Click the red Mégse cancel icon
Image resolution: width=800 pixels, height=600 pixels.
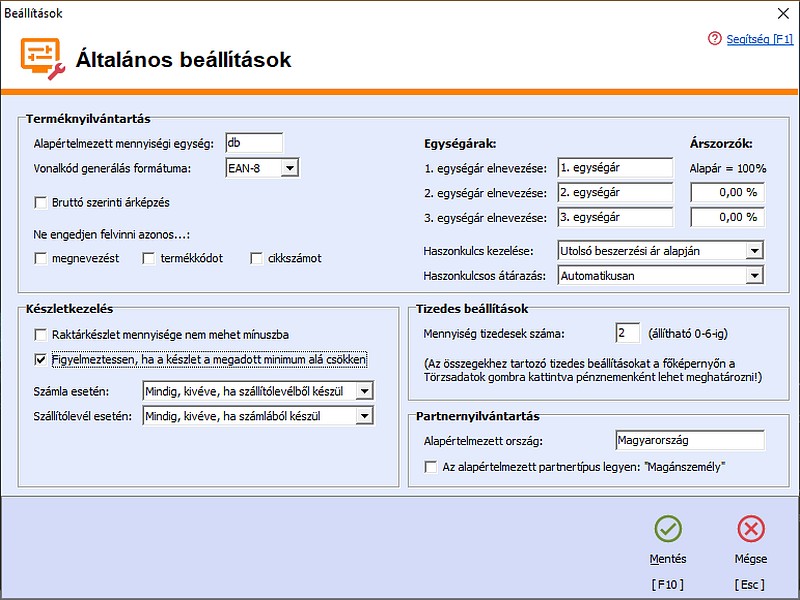point(750,527)
